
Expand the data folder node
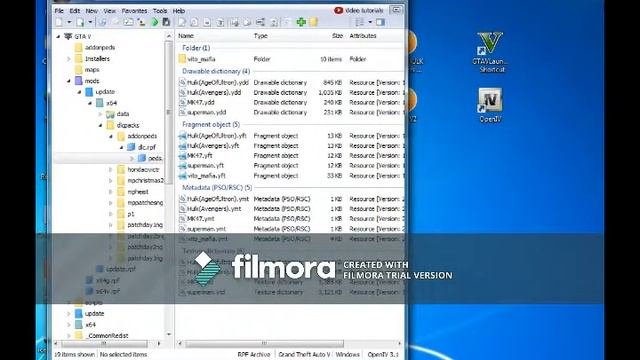click(x=100, y=114)
